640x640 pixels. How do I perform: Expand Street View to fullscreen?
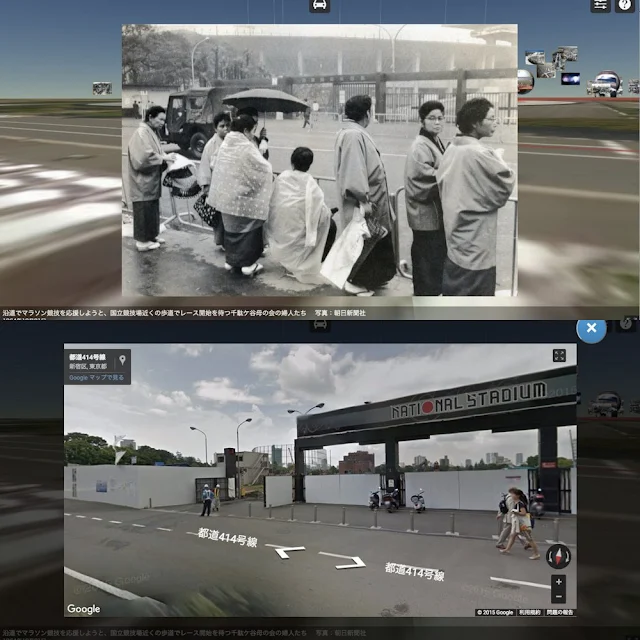pyautogui.click(x=559, y=356)
